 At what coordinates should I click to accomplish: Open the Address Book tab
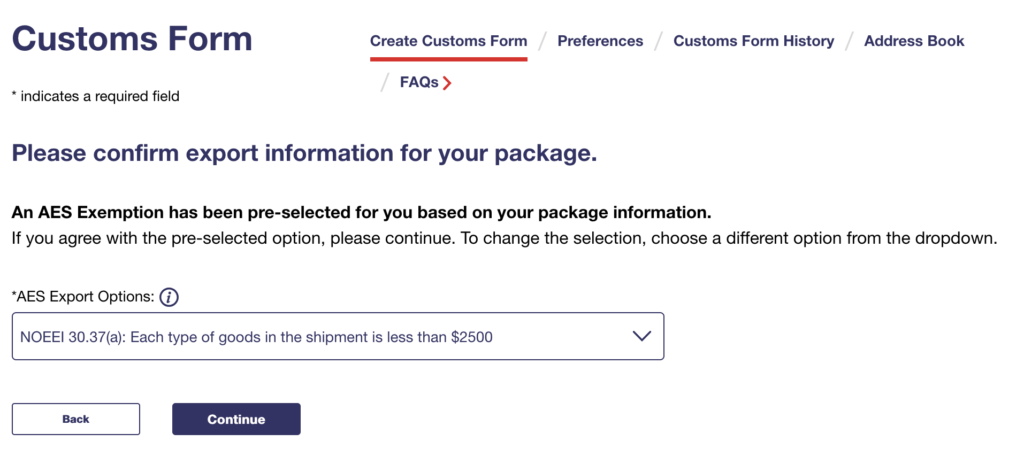pyautogui.click(x=914, y=41)
